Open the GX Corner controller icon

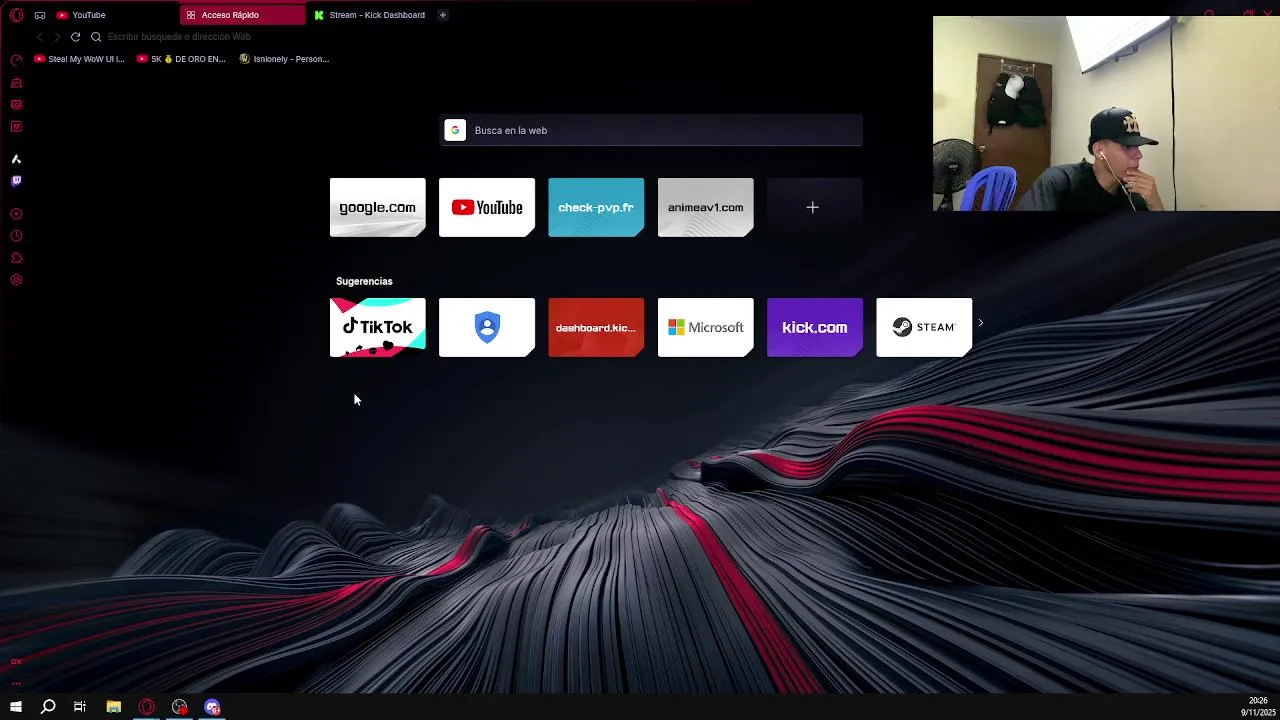(x=40, y=15)
